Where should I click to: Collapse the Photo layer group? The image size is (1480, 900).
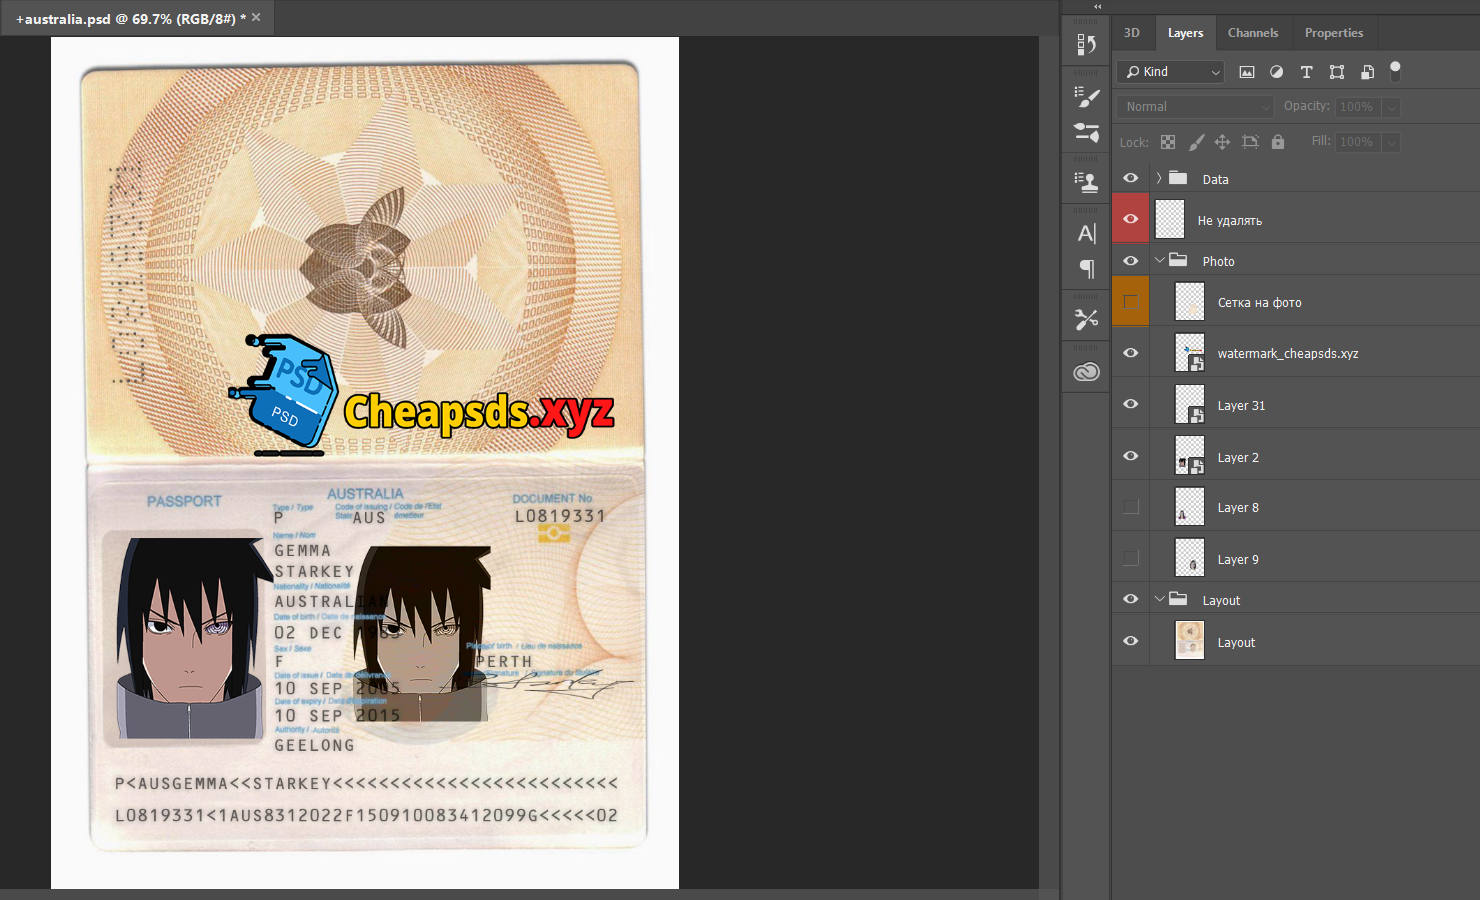(1159, 260)
